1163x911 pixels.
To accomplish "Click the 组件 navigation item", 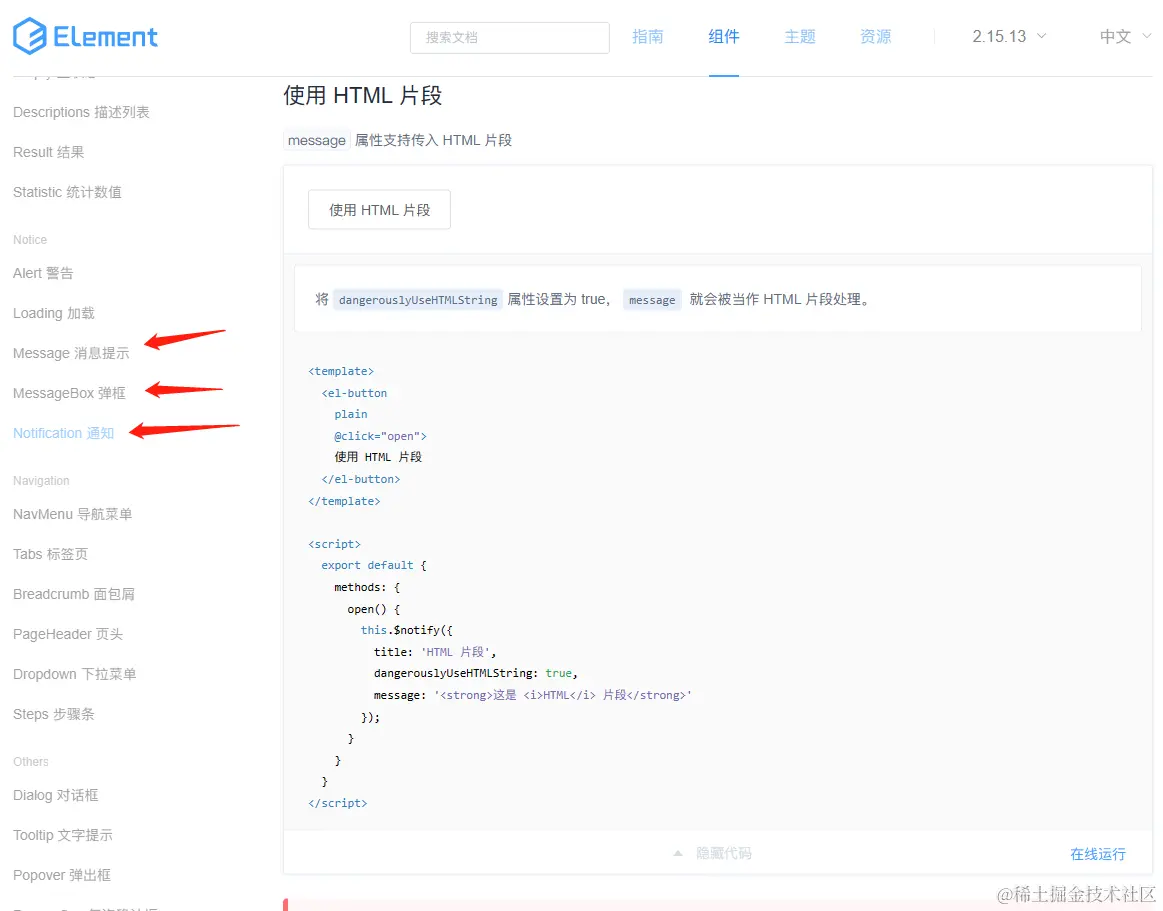I will tap(723, 36).
